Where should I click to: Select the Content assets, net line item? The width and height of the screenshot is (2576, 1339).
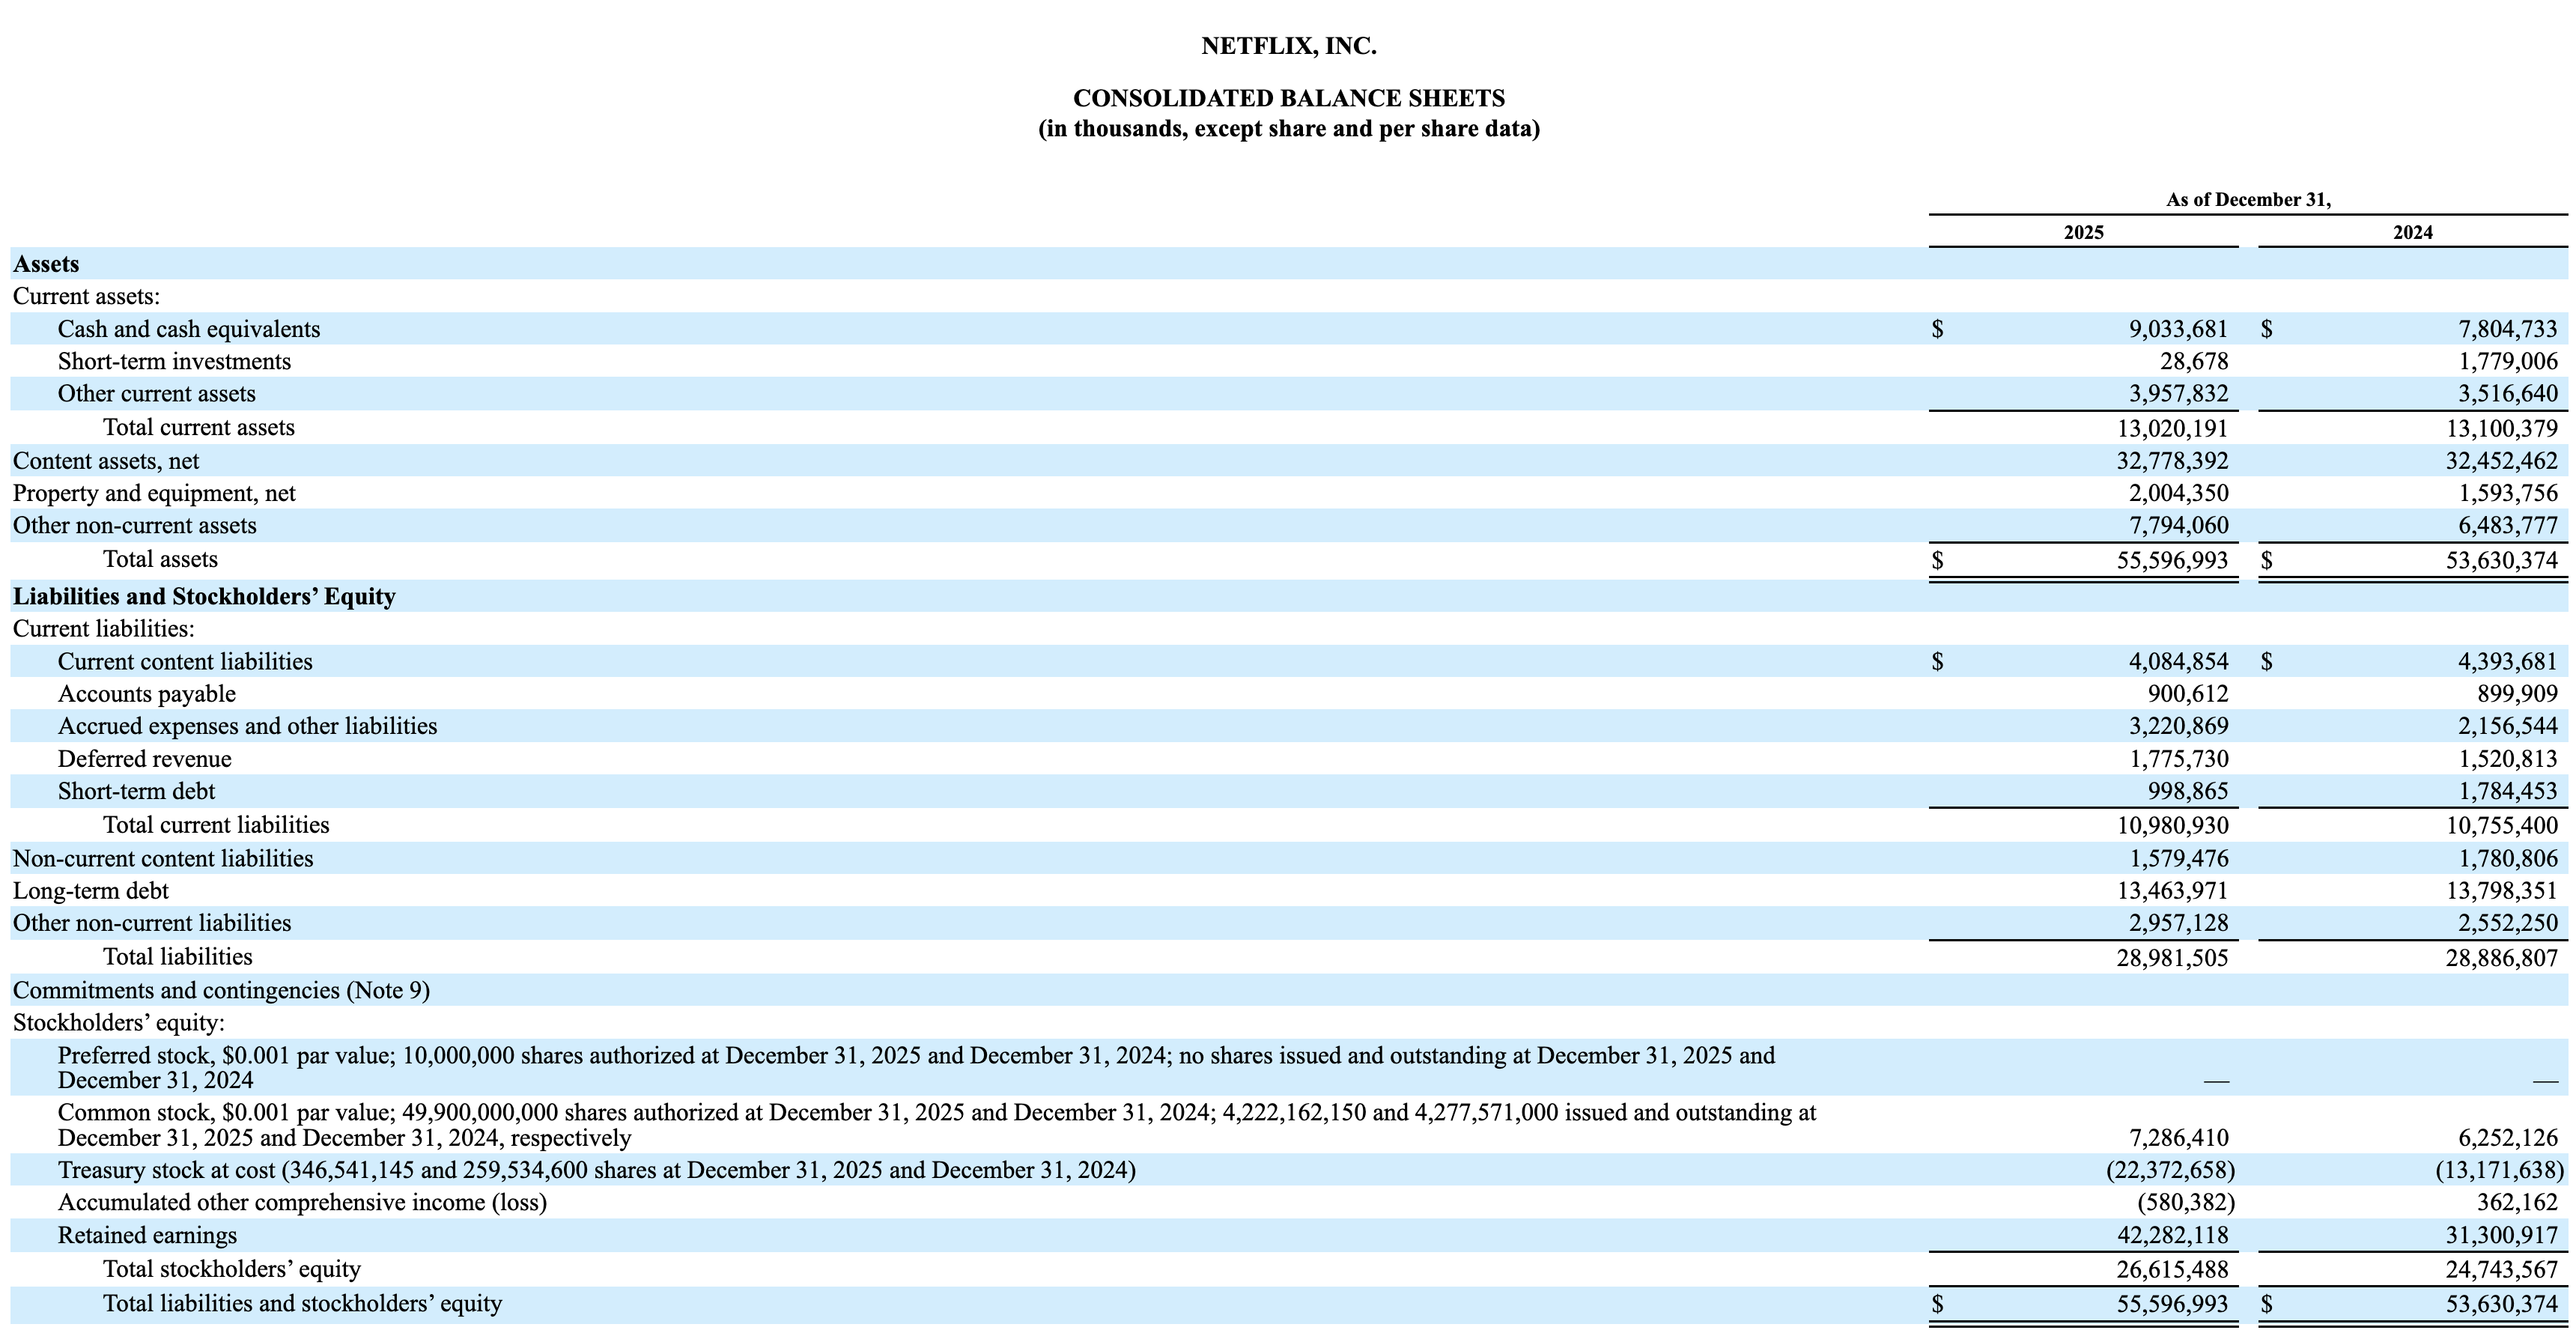point(106,460)
